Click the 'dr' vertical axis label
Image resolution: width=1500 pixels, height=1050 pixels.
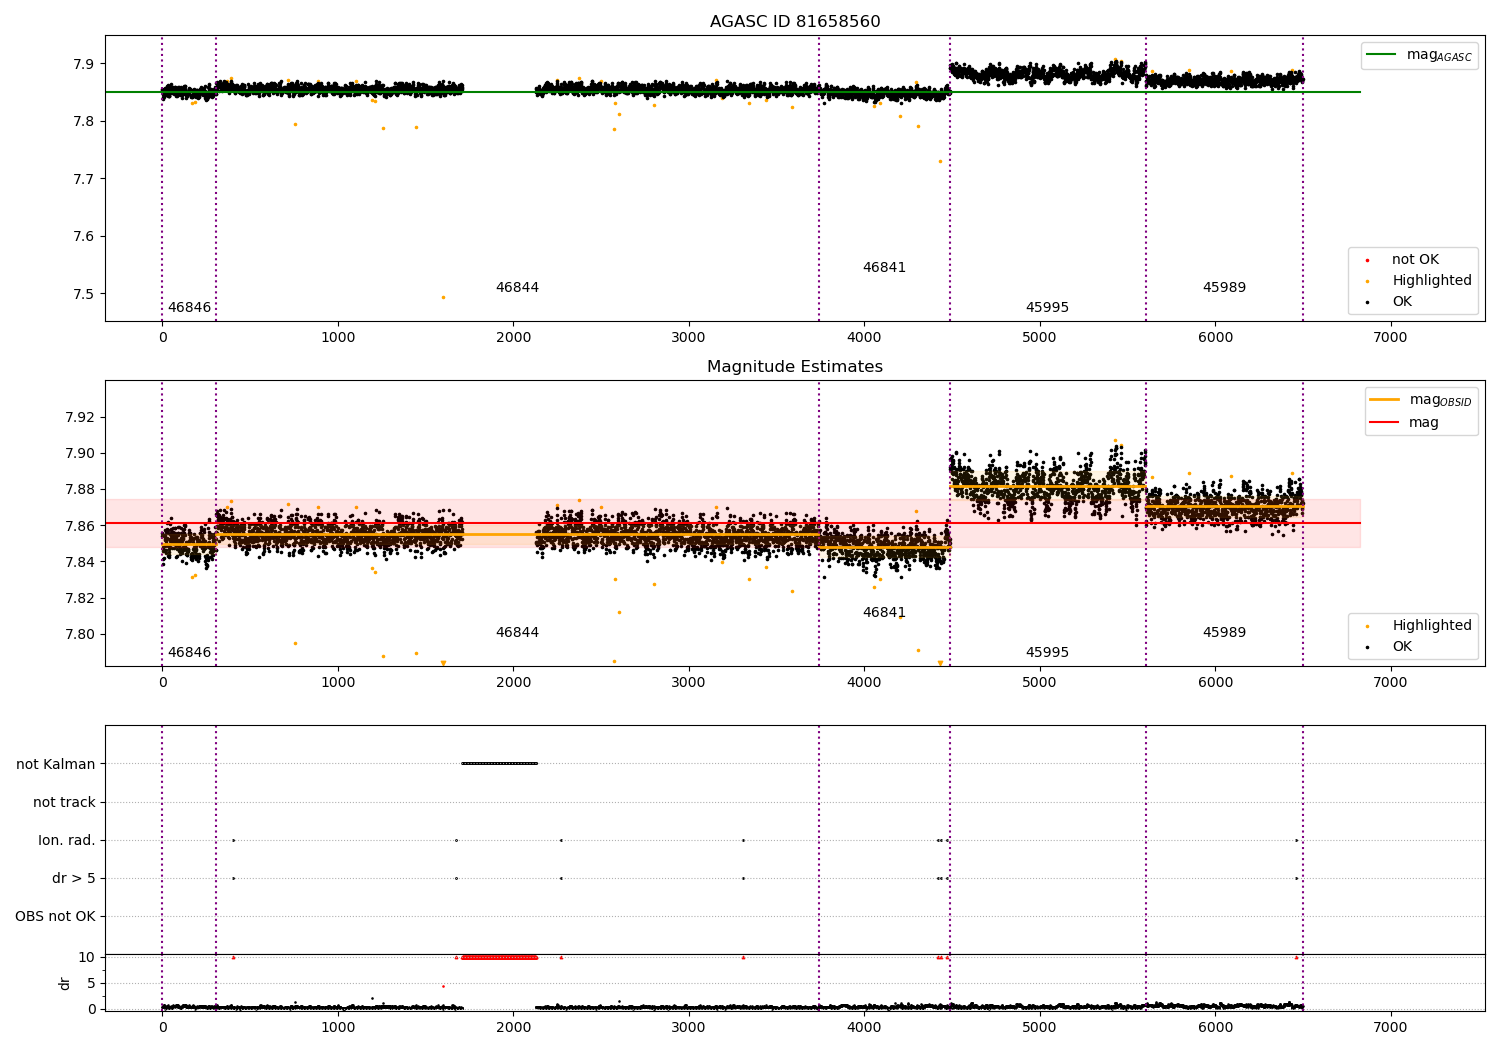point(65,983)
